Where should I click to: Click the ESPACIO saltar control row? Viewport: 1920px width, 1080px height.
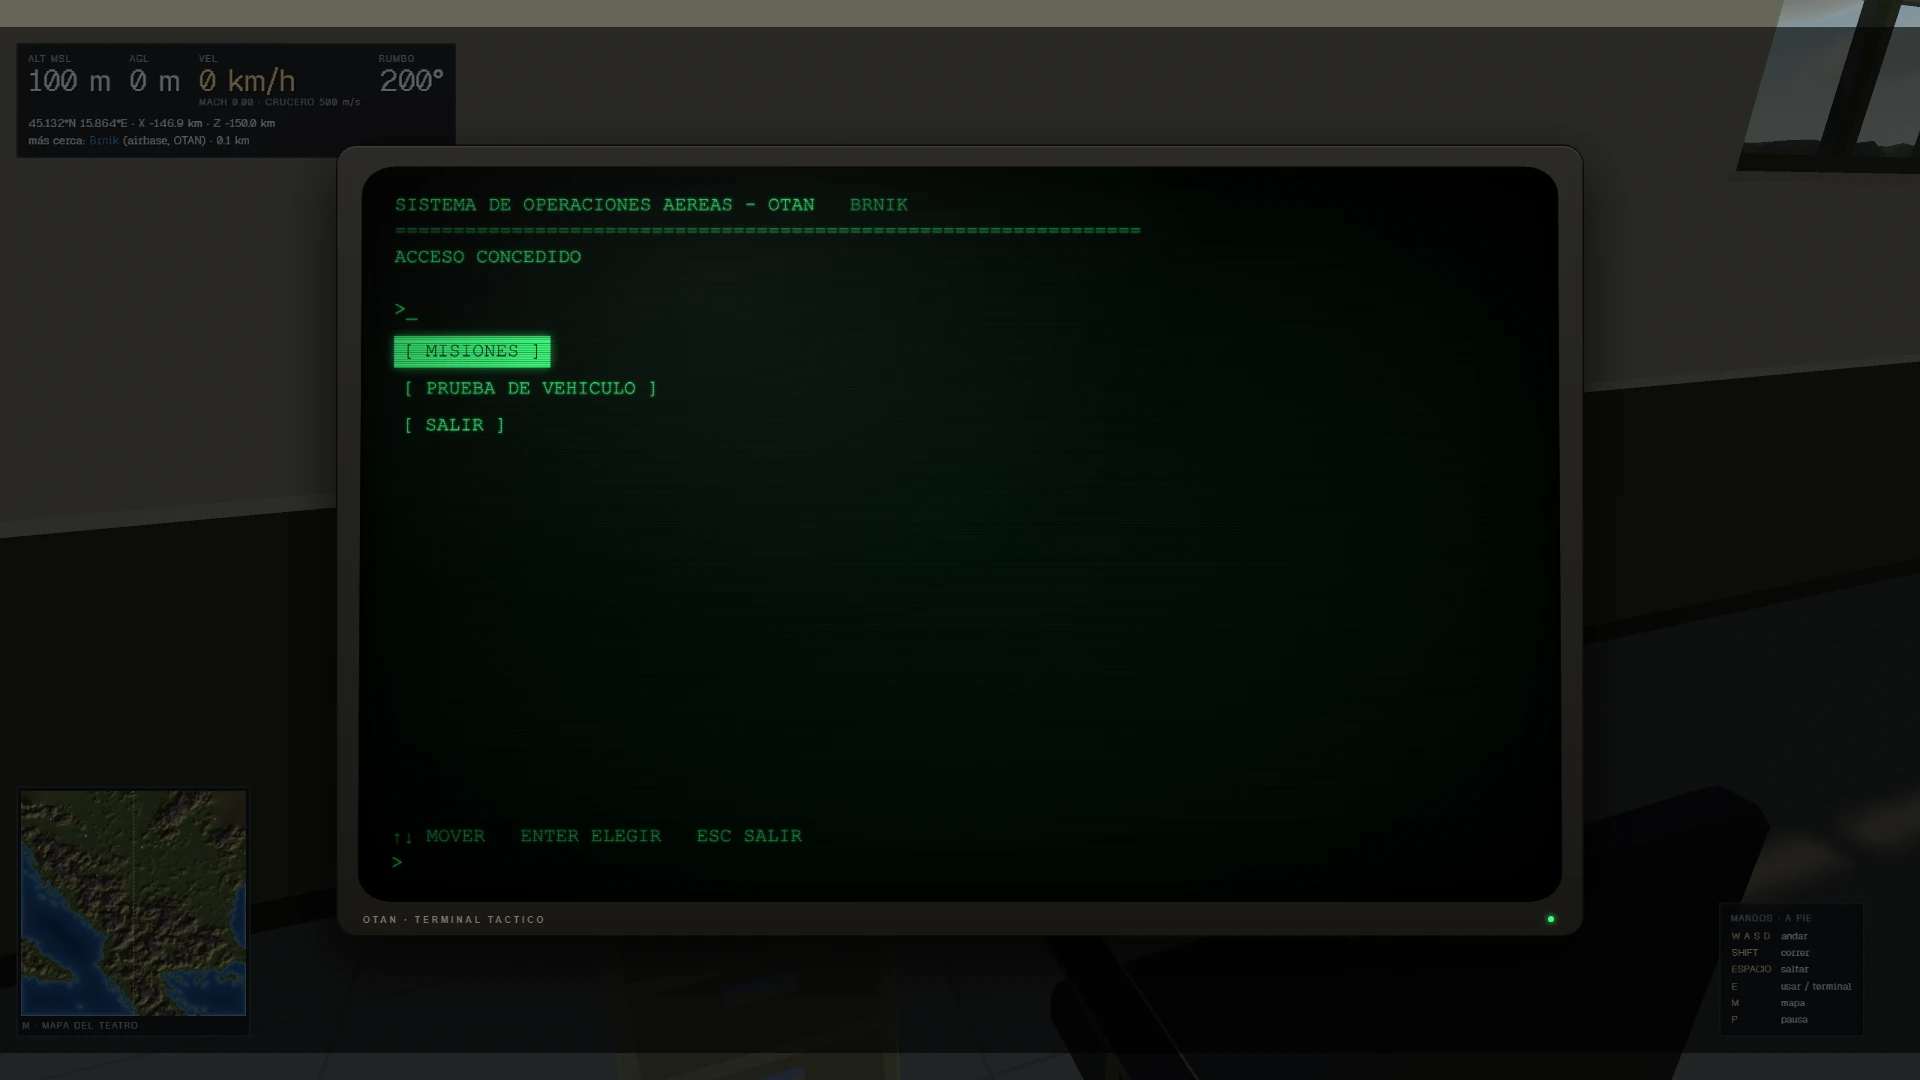pyautogui.click(x=1790, y=969)
